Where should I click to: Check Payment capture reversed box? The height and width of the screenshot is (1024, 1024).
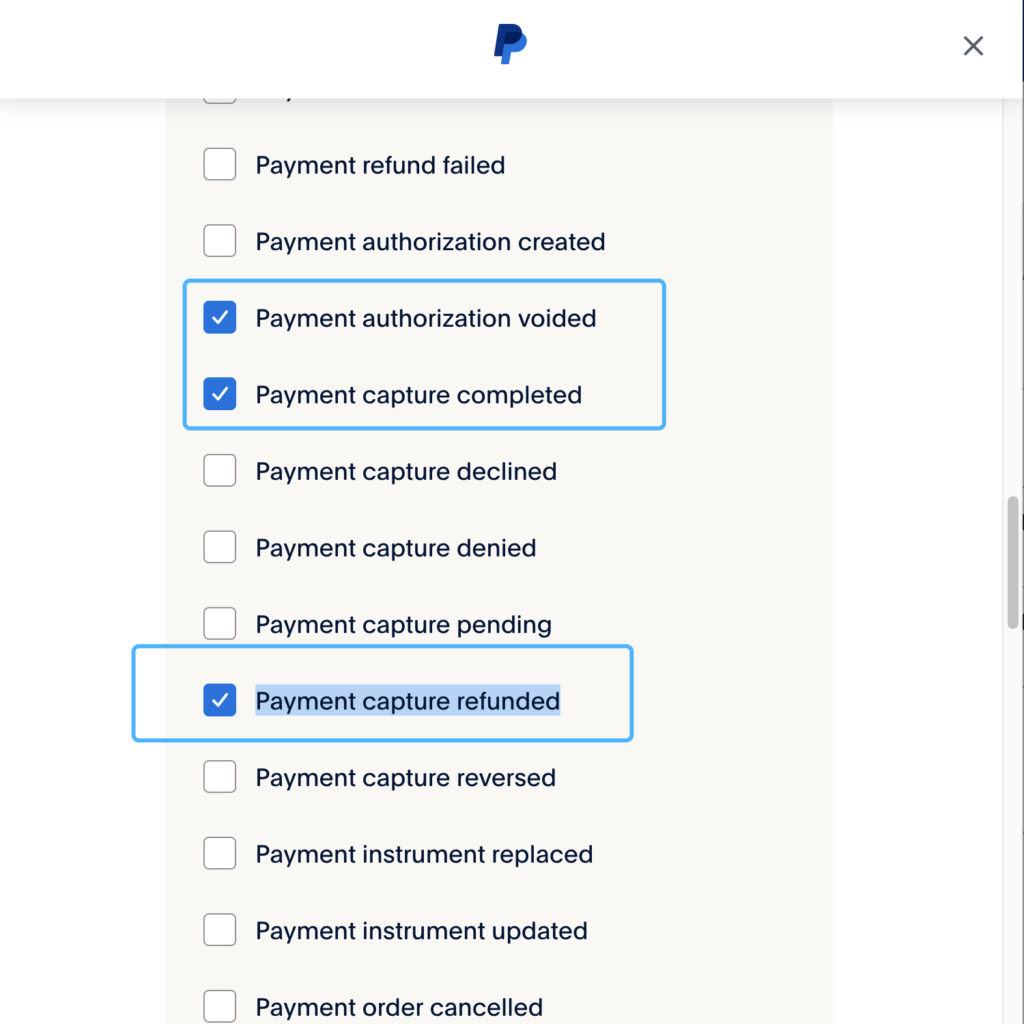tap(220, 777)
